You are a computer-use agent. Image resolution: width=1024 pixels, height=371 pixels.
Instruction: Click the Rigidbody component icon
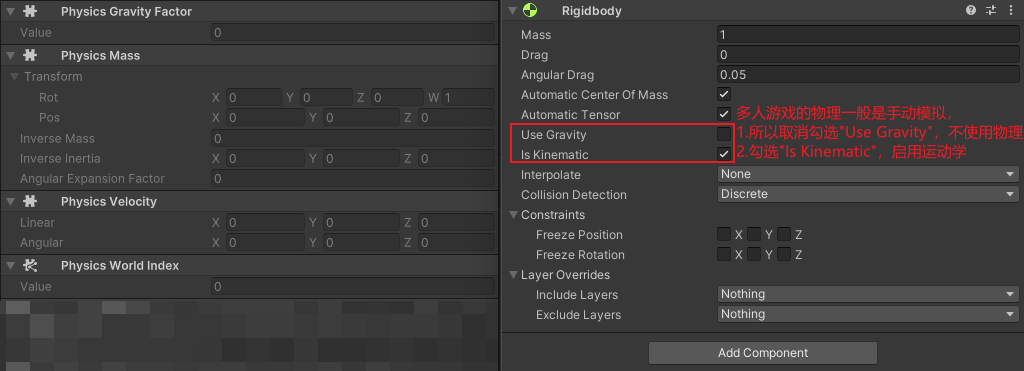pos(530,10)
